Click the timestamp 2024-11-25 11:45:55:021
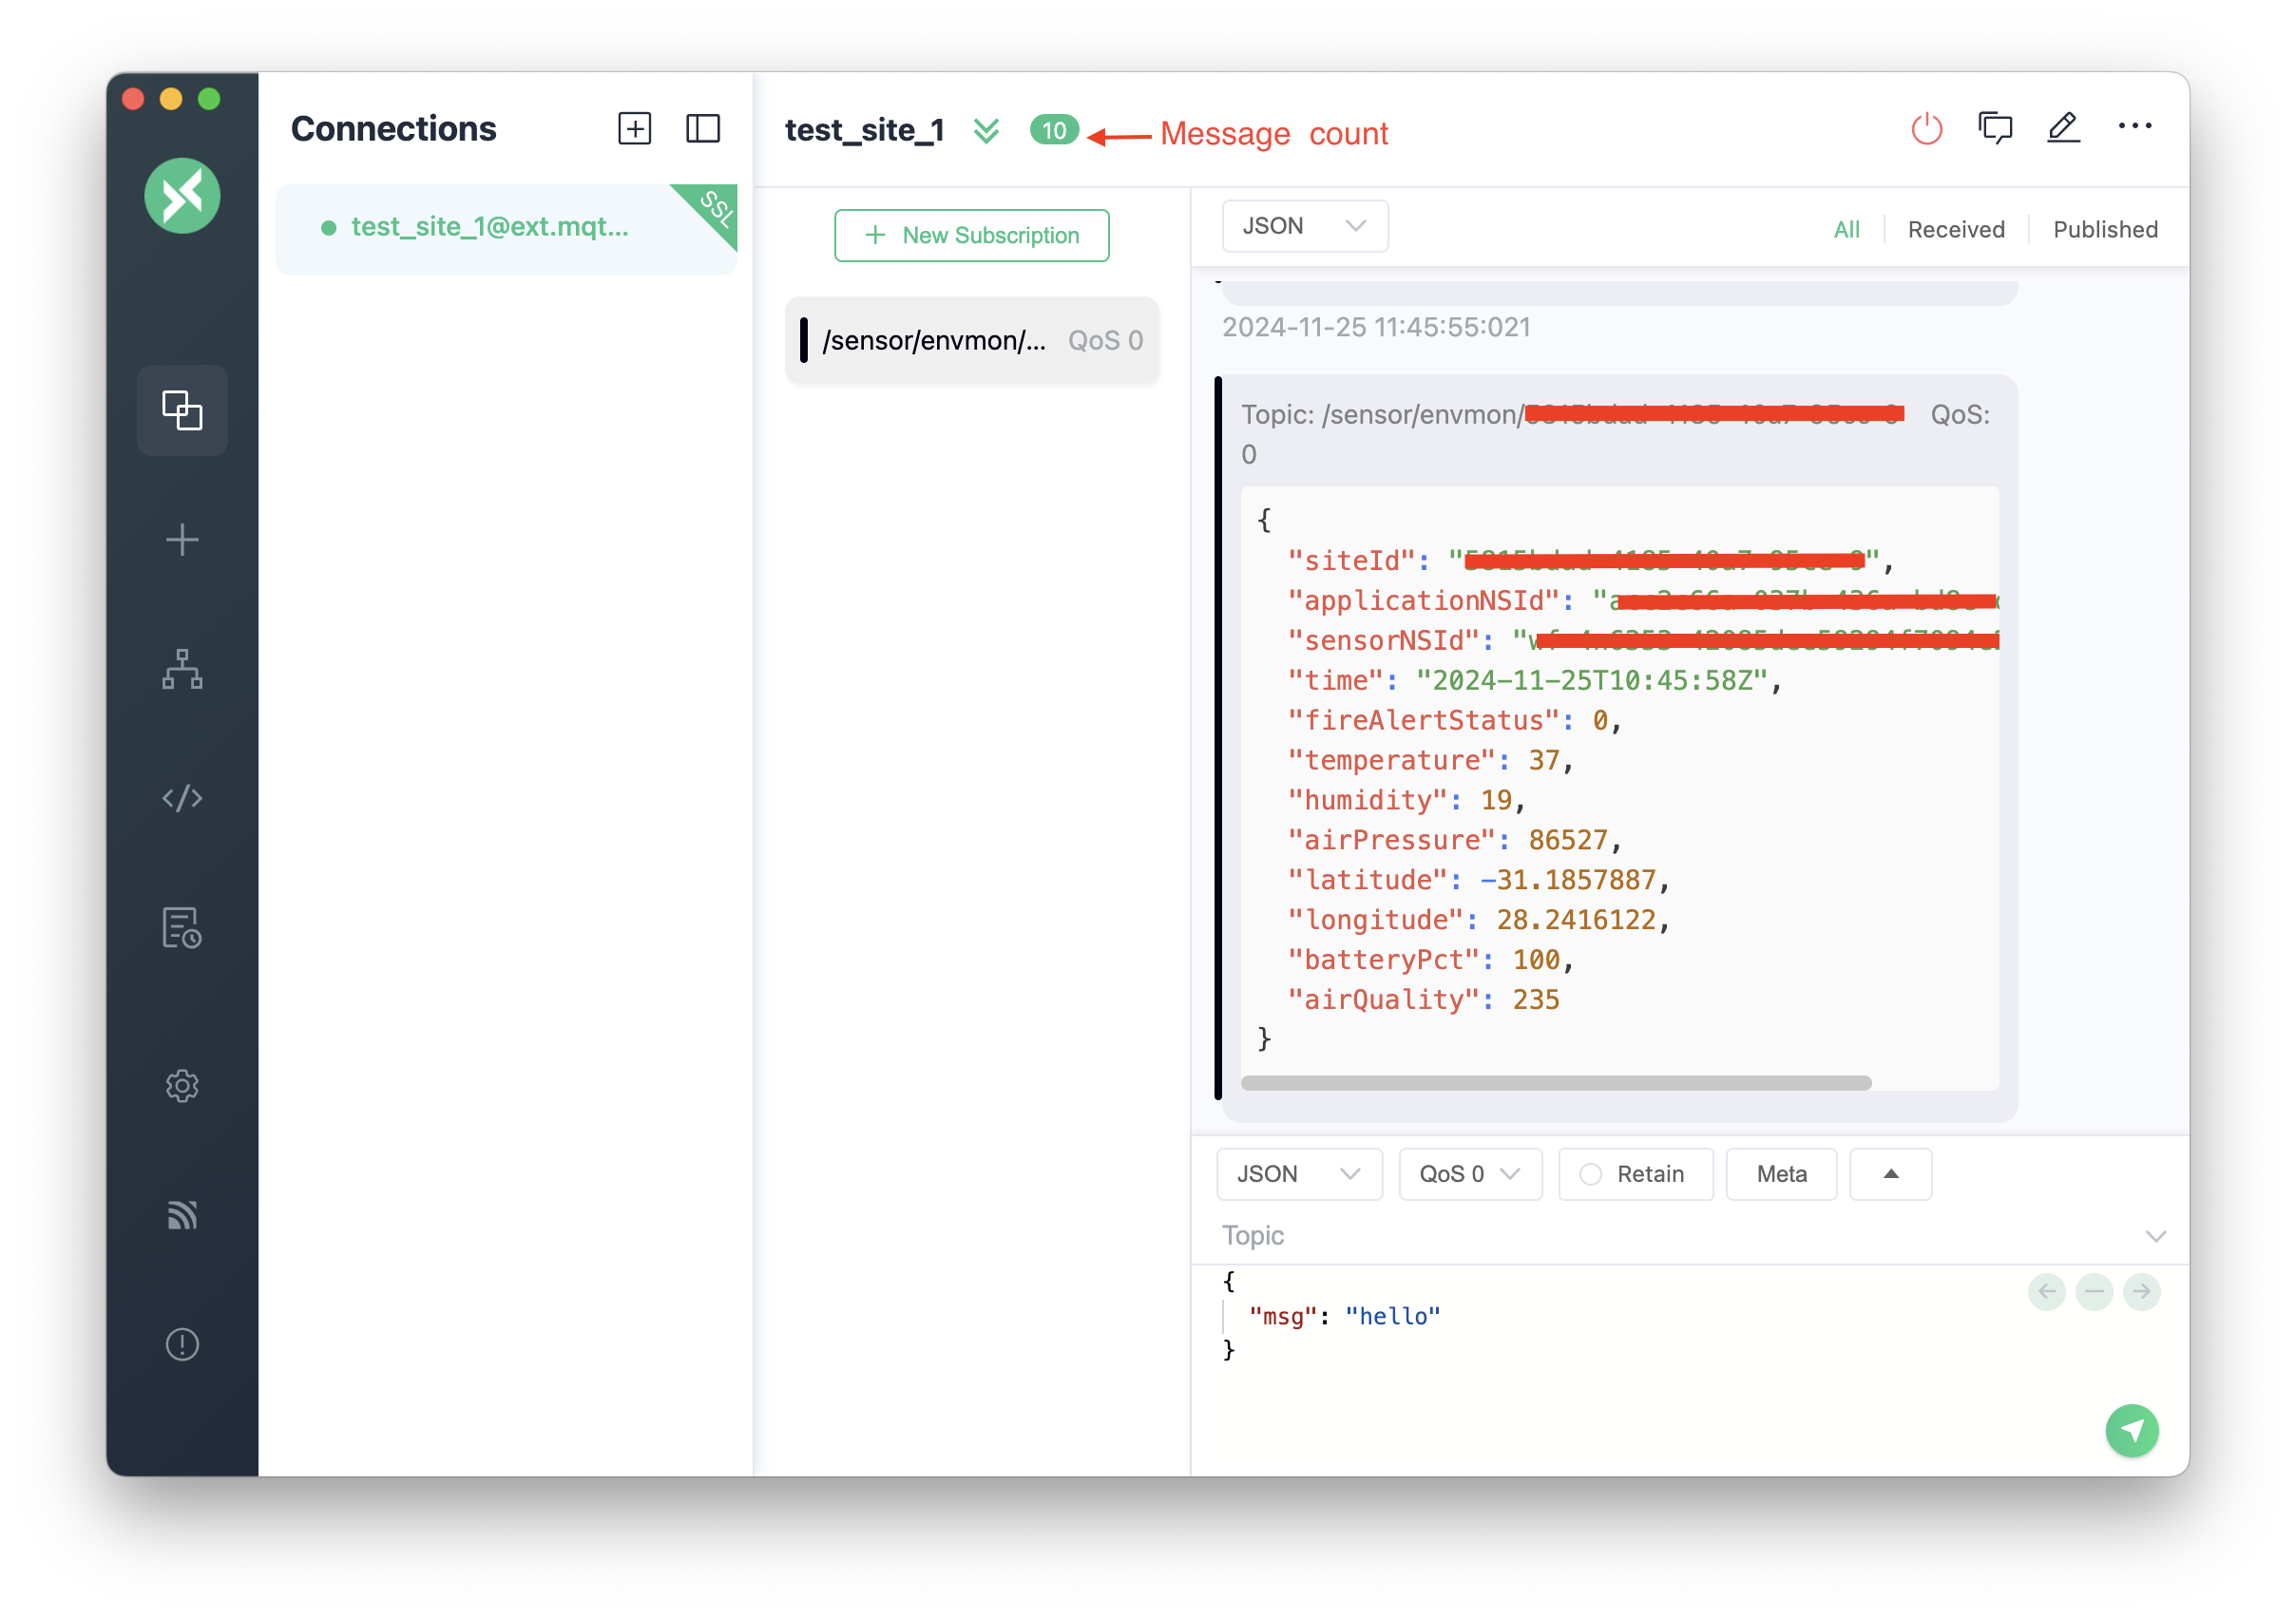This screenshot has width=2296, height=1617. tap(1376, 327)
